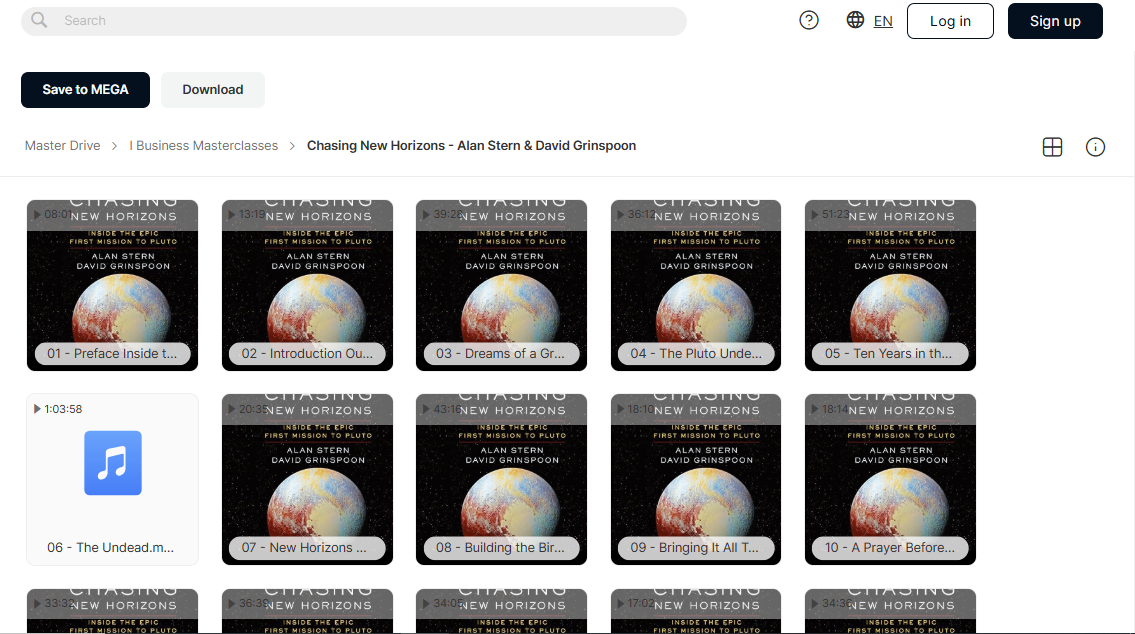Image resolution: width=1135 pixels, height=634 pixels.
Task: Click the blue music note icon
Action: coord(113,463)
